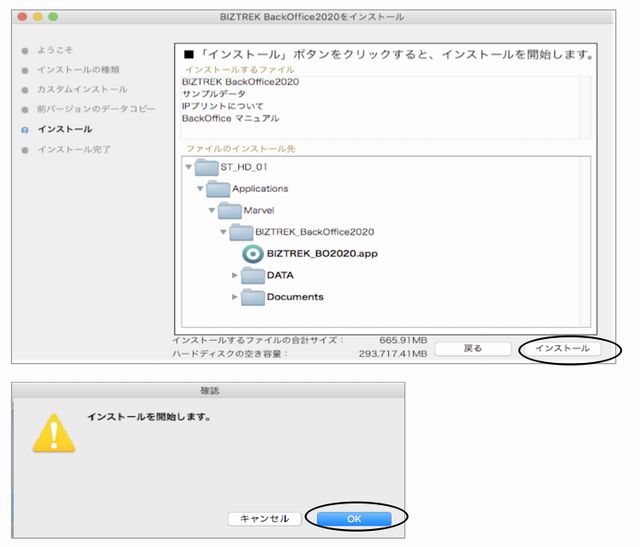640x547 pixels.
Task: Click the インストール button to start
Action: click(561, 348)
